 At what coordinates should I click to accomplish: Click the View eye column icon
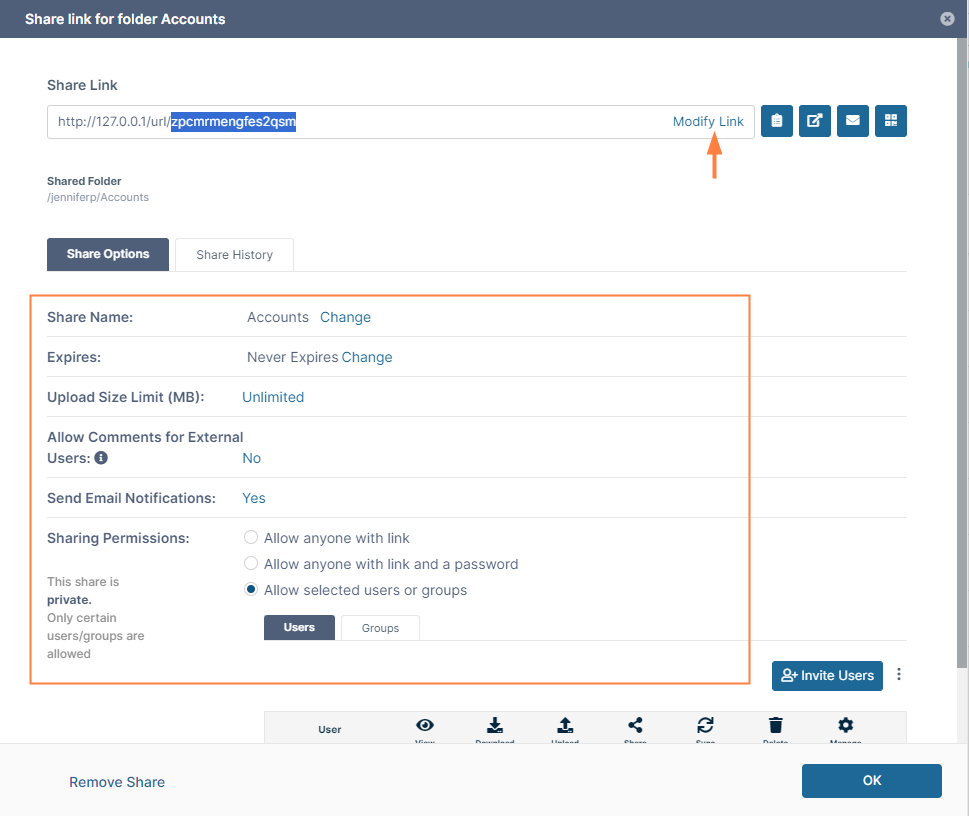click(425, 726)
